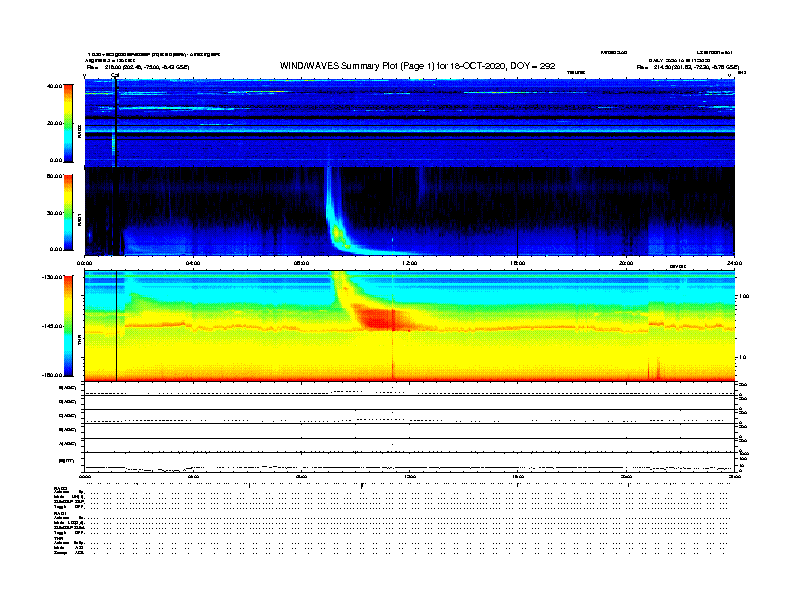Click the Cal marker above the RAD2 panel
Image resolution: width=792 pixels, height=612 pixels.
pyautogui.click(x=115, y=75)
